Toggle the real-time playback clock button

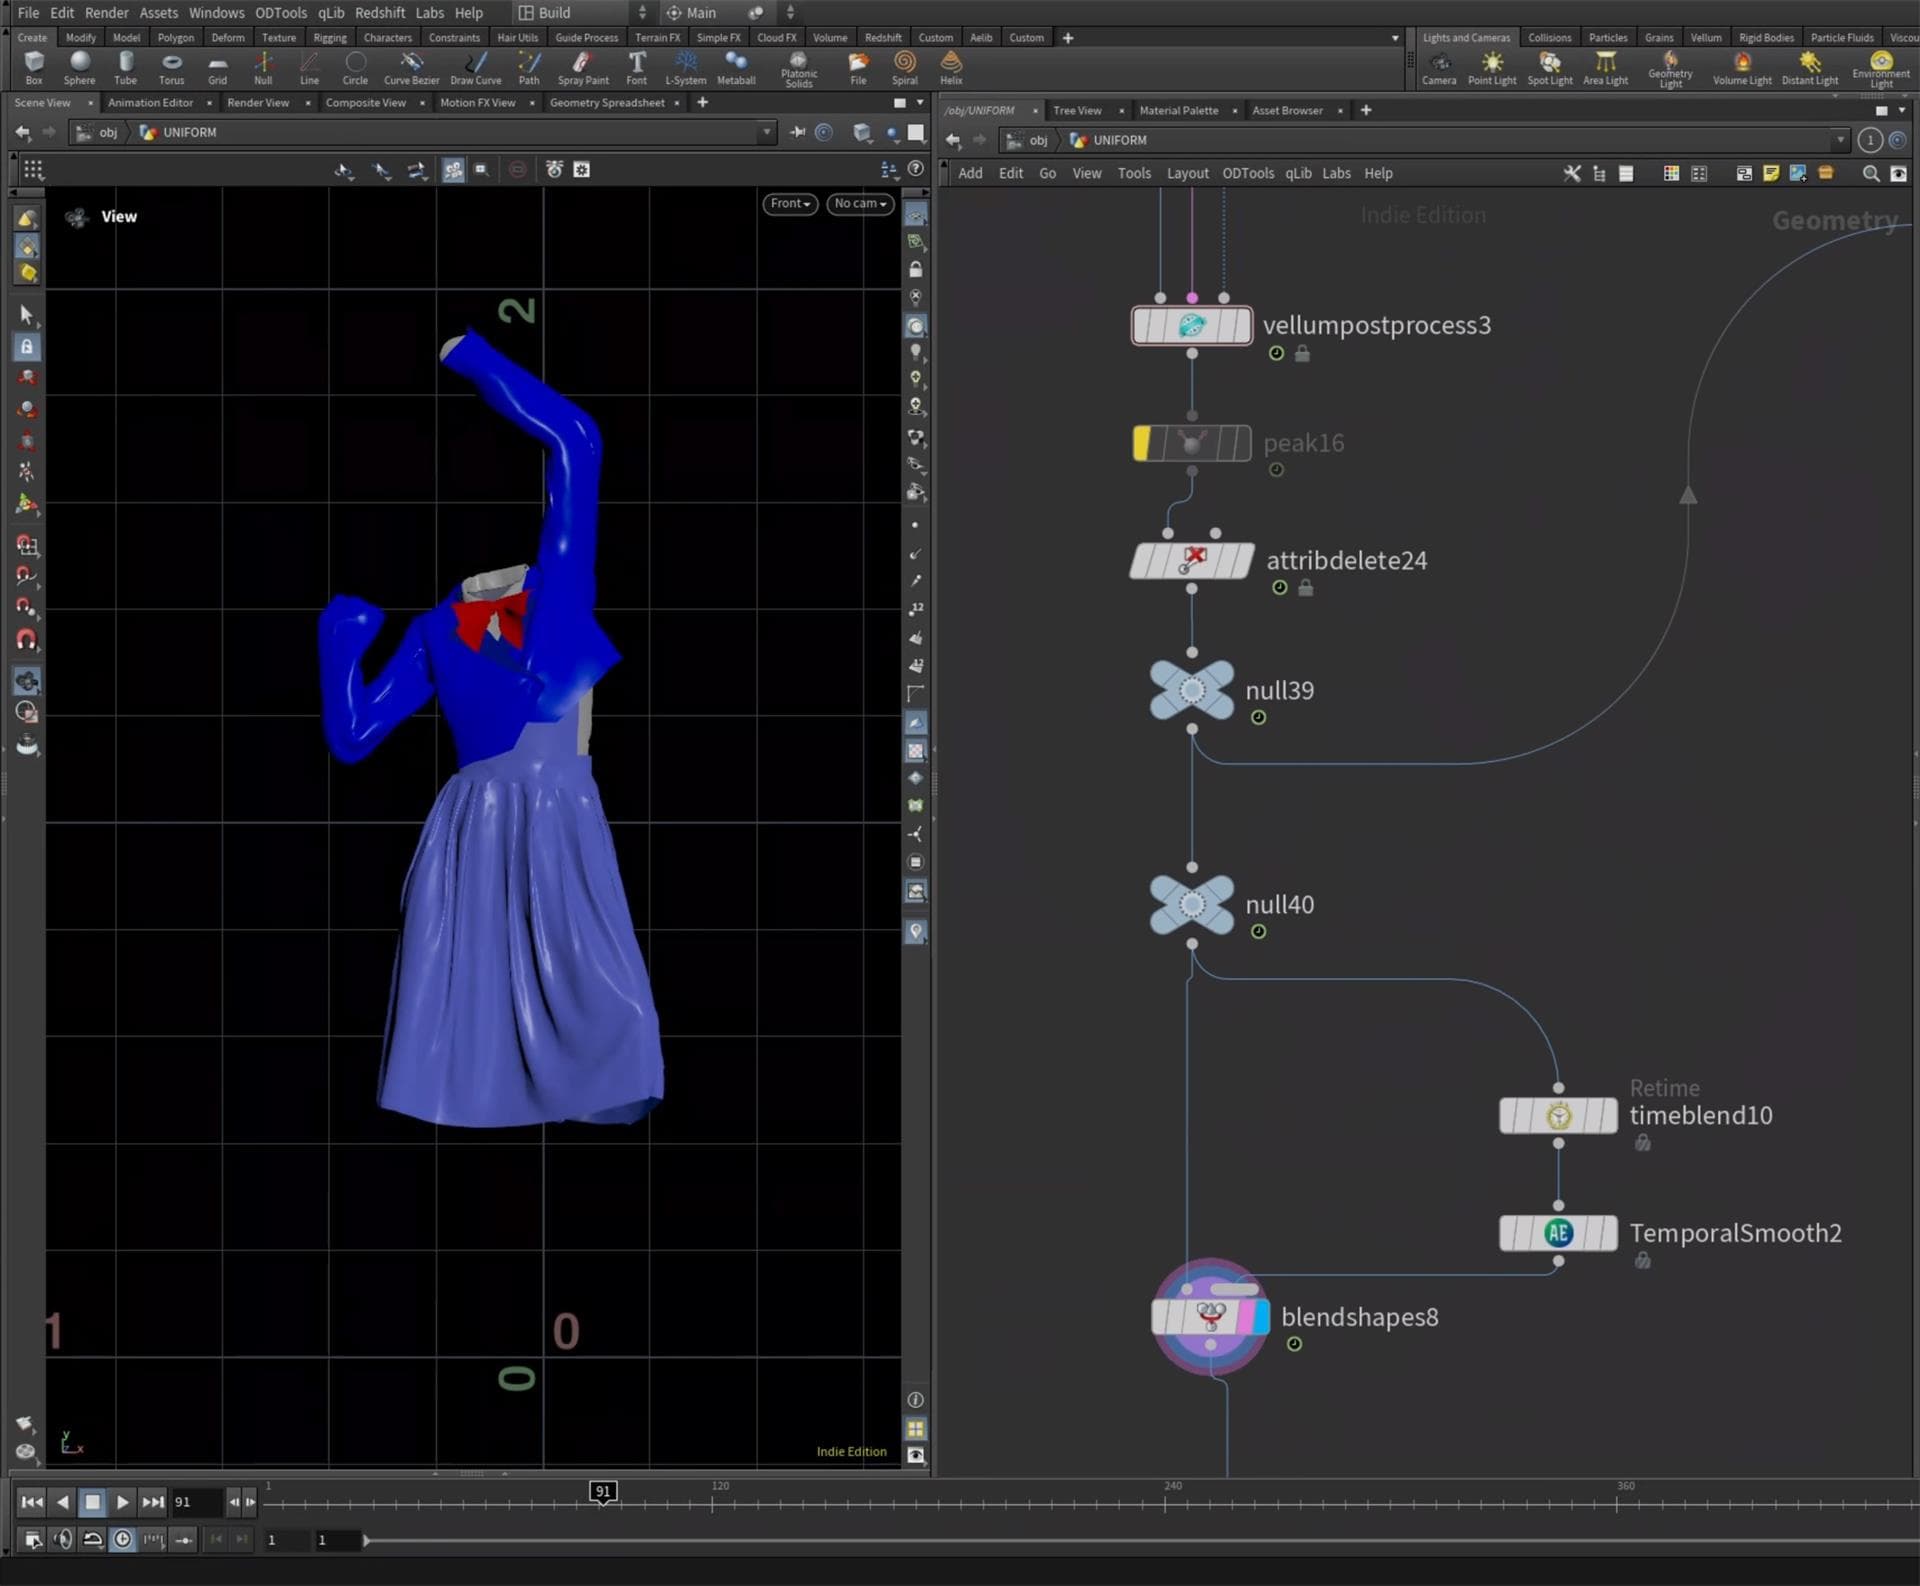(123, 1540)
